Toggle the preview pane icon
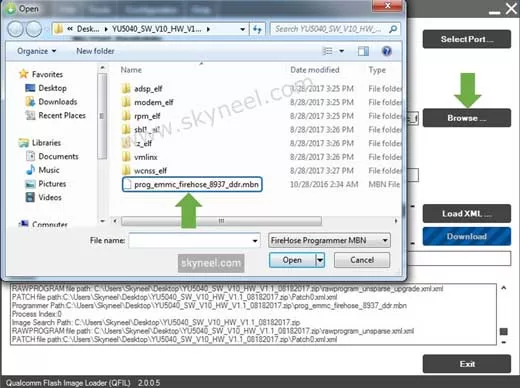This screenshot has height=388, width=520. pyautogui.click(x=363, y=51)
